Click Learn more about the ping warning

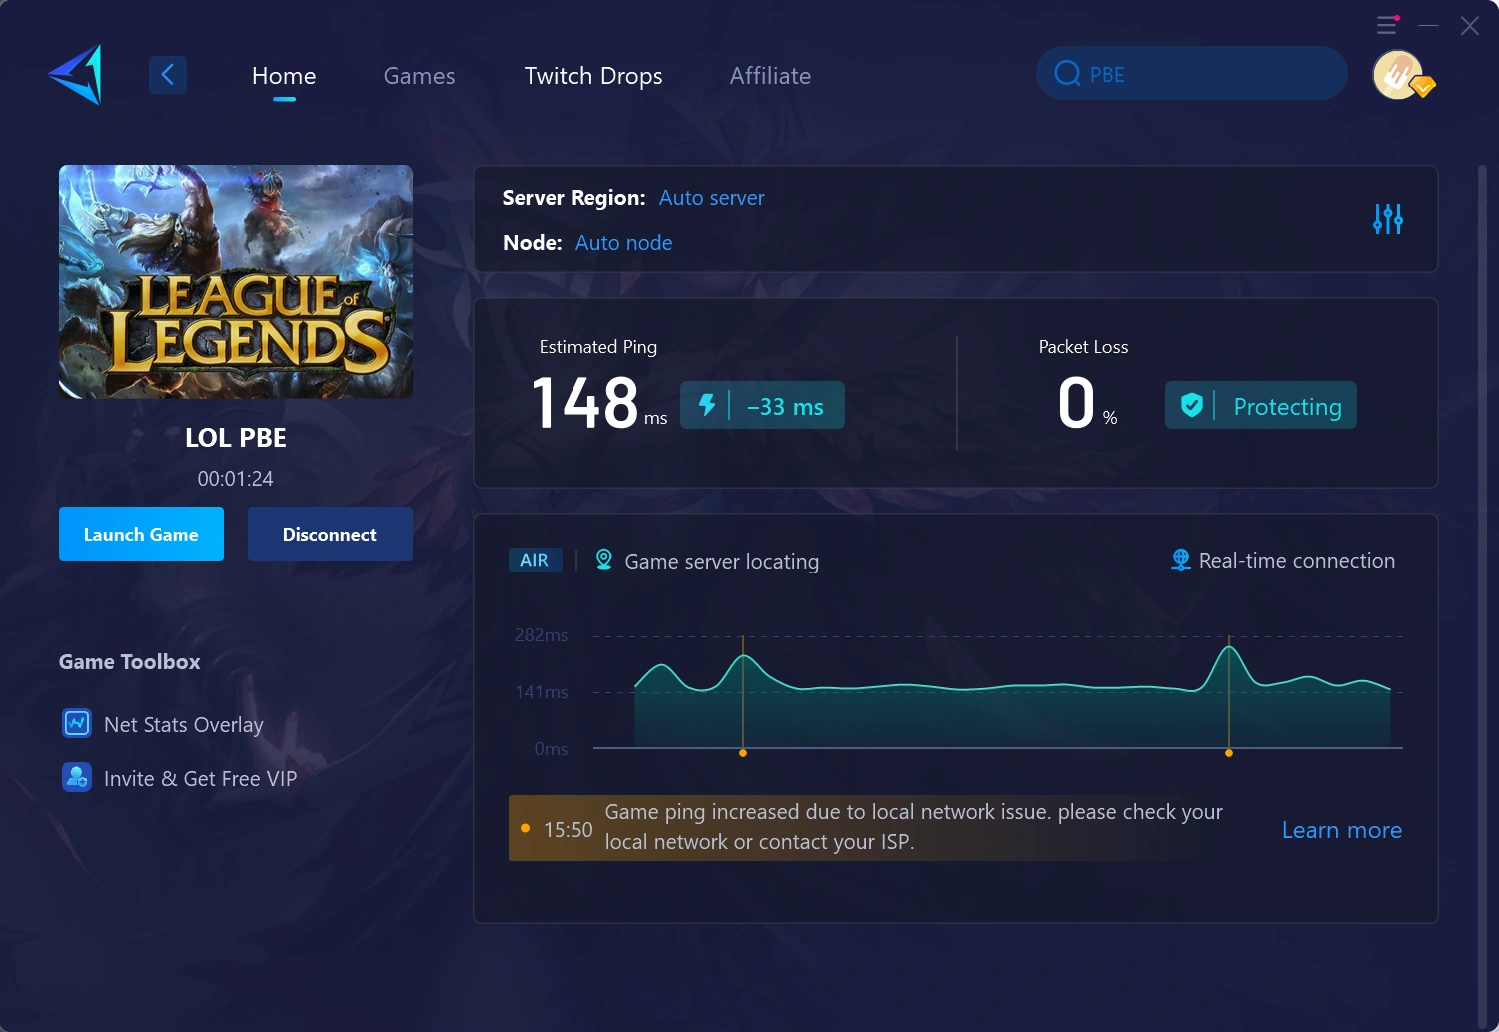click(x=1341, y=830)
